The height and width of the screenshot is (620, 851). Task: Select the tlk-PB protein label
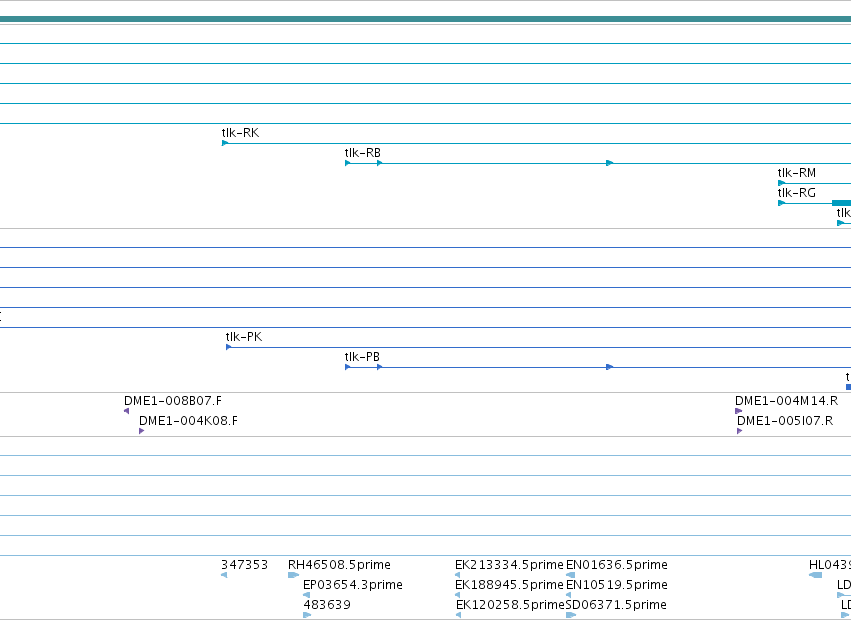click(x=362, y=357)
